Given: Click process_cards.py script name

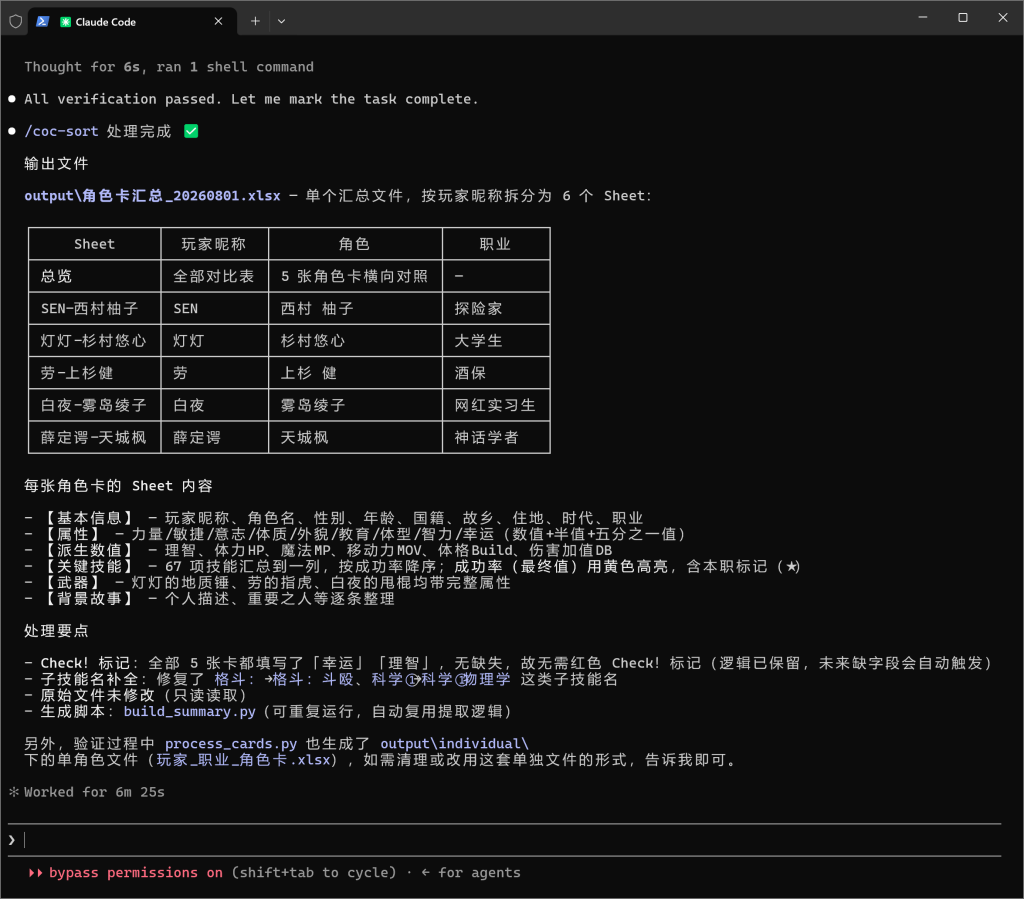Looking at the screenshot, I should click(231, 744).
